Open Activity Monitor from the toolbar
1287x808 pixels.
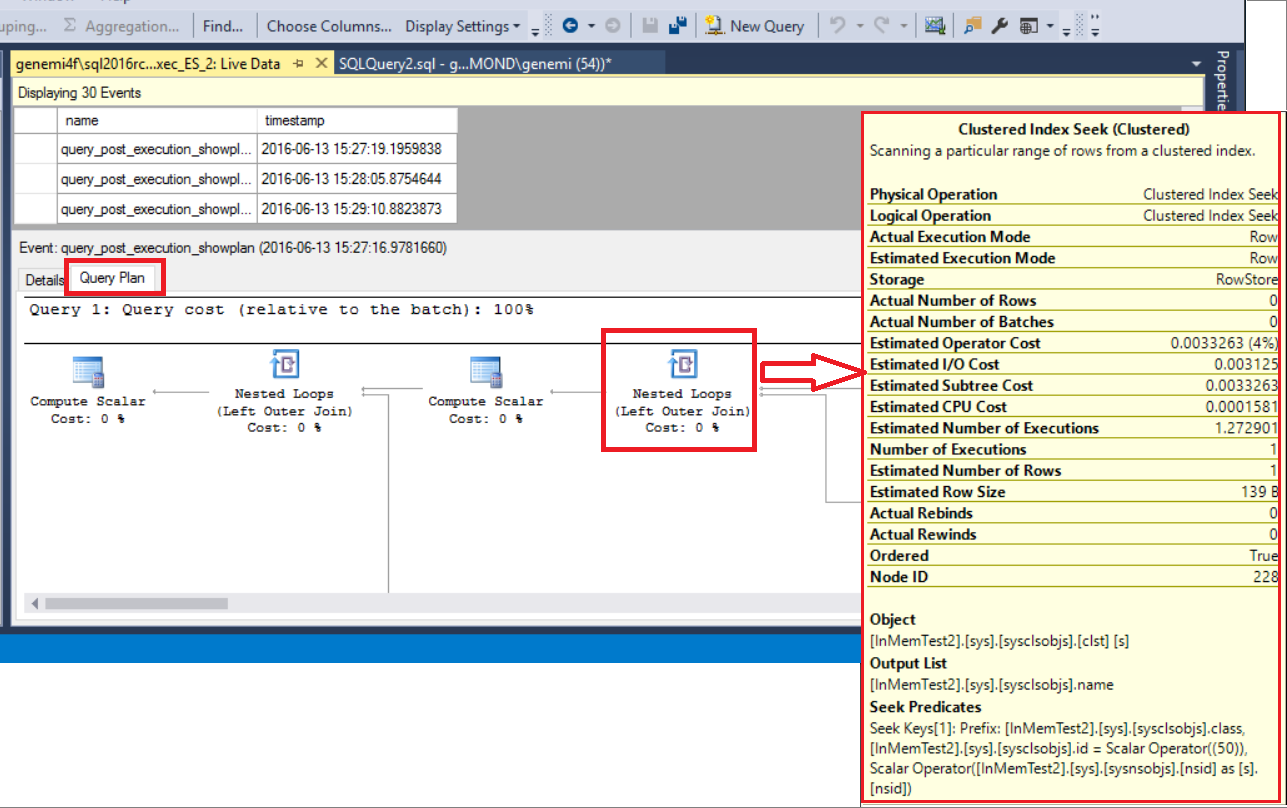(x=935, y=25)
